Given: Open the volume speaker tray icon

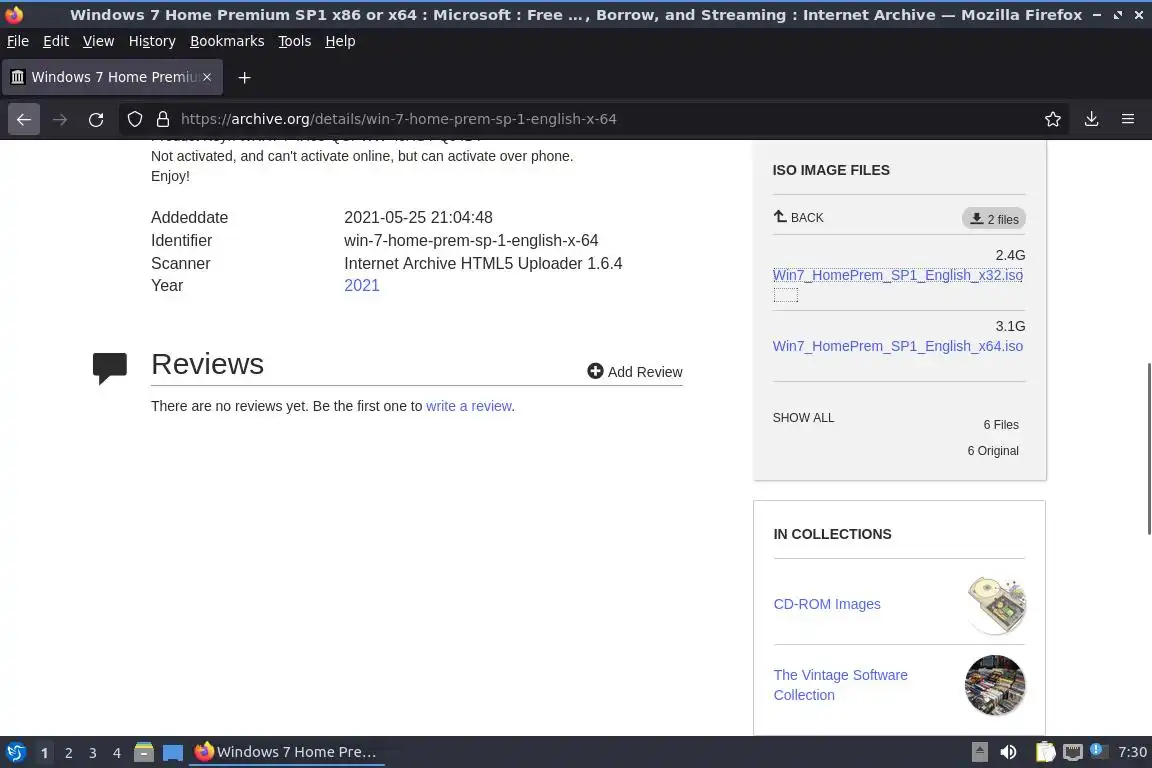Looking at the screenshot, I should [1009, 753].
